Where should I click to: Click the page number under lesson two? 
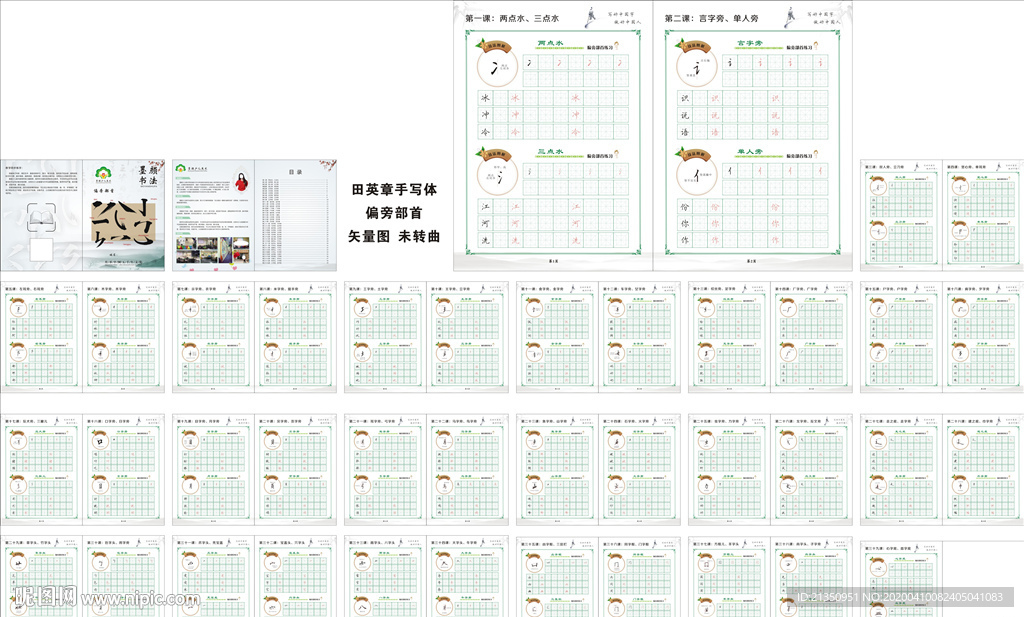point(752,261)
